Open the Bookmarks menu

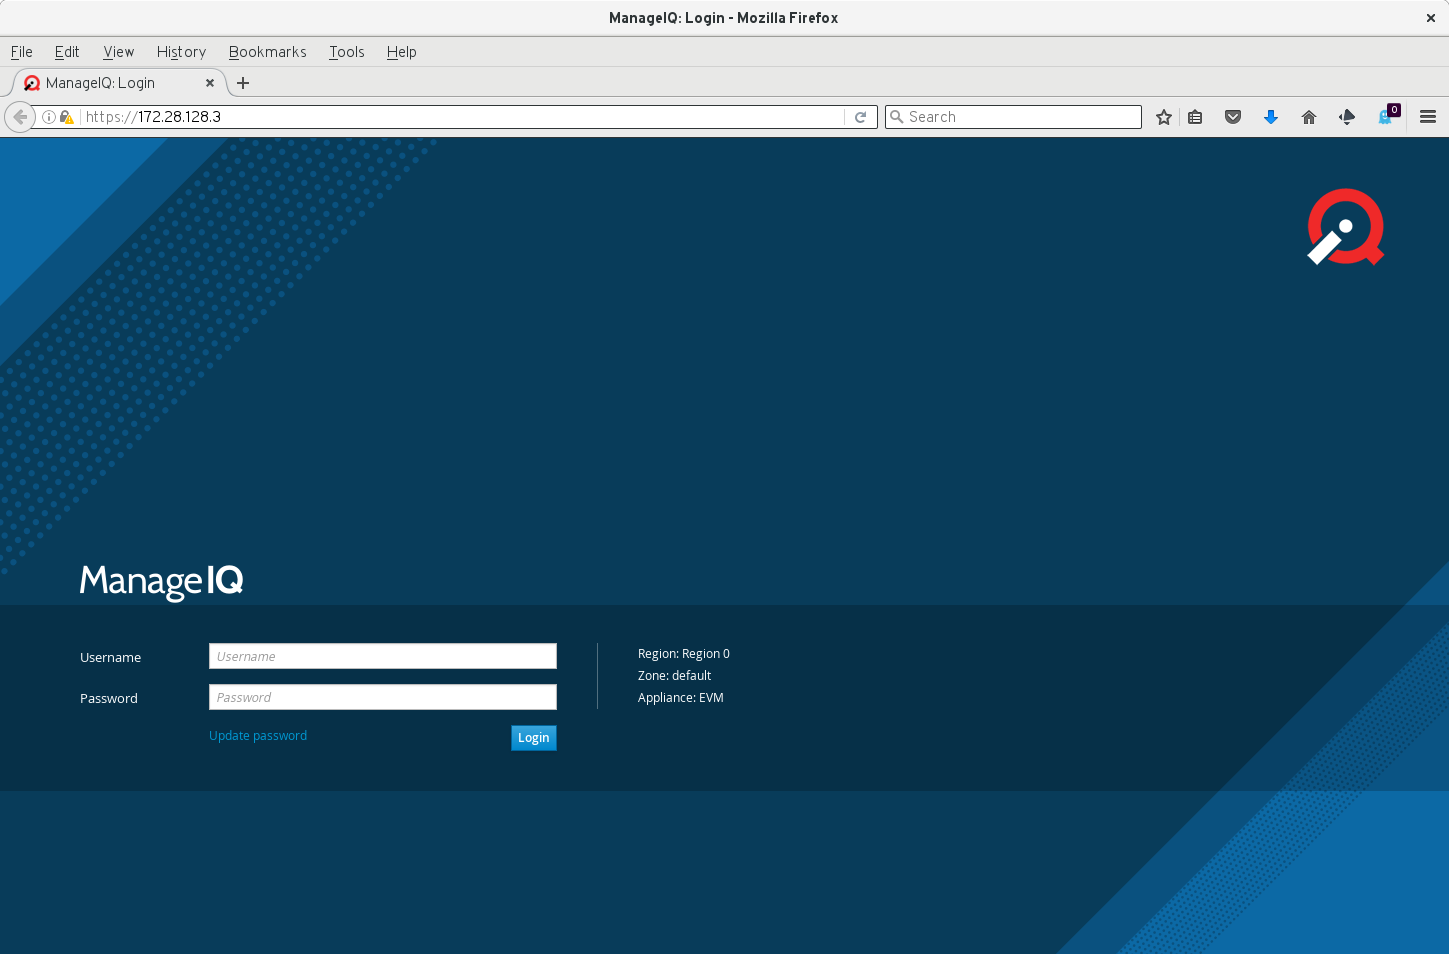click(x=267, y=52)
